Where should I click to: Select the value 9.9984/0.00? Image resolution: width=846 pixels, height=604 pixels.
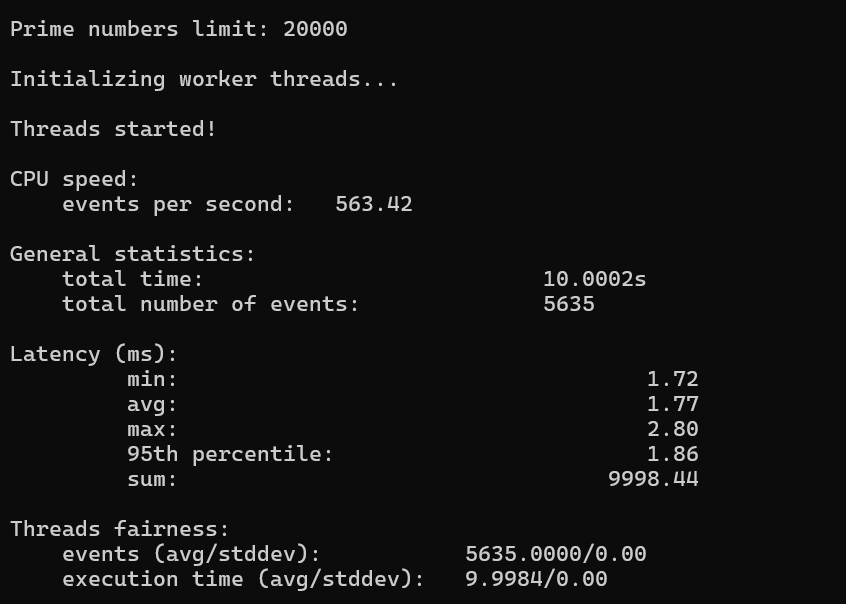tap(536, 579)
